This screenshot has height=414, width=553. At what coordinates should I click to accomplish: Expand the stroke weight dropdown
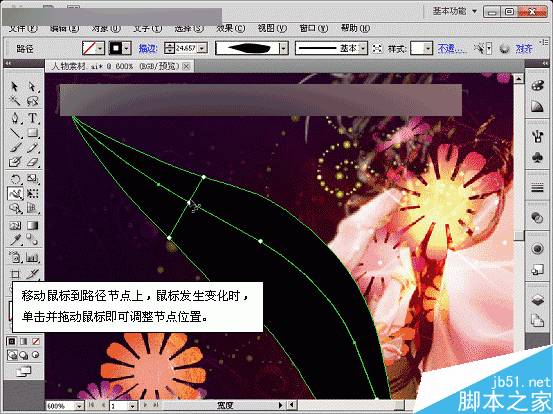point(202,48)
